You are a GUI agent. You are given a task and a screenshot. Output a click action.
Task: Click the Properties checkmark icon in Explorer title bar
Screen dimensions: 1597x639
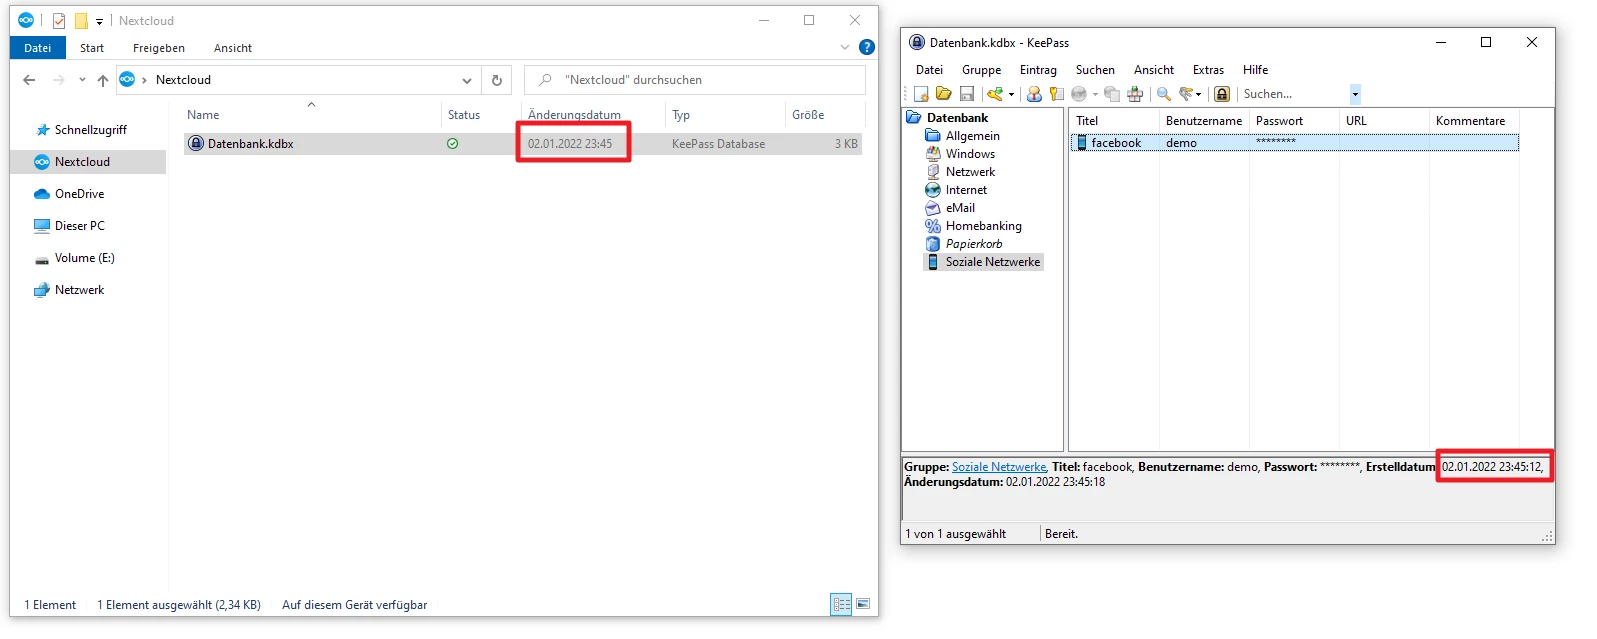[59, 20]
